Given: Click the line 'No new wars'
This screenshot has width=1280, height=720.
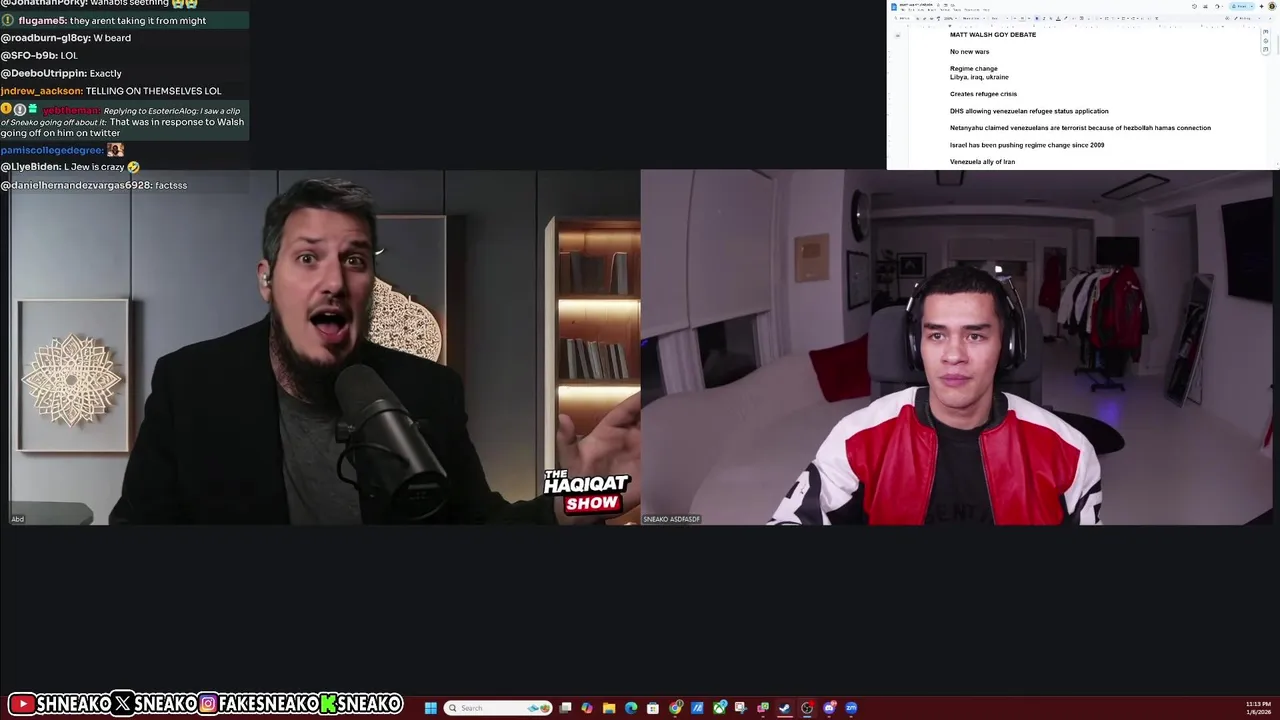Looking at the screenshot, I should point(969,52).
